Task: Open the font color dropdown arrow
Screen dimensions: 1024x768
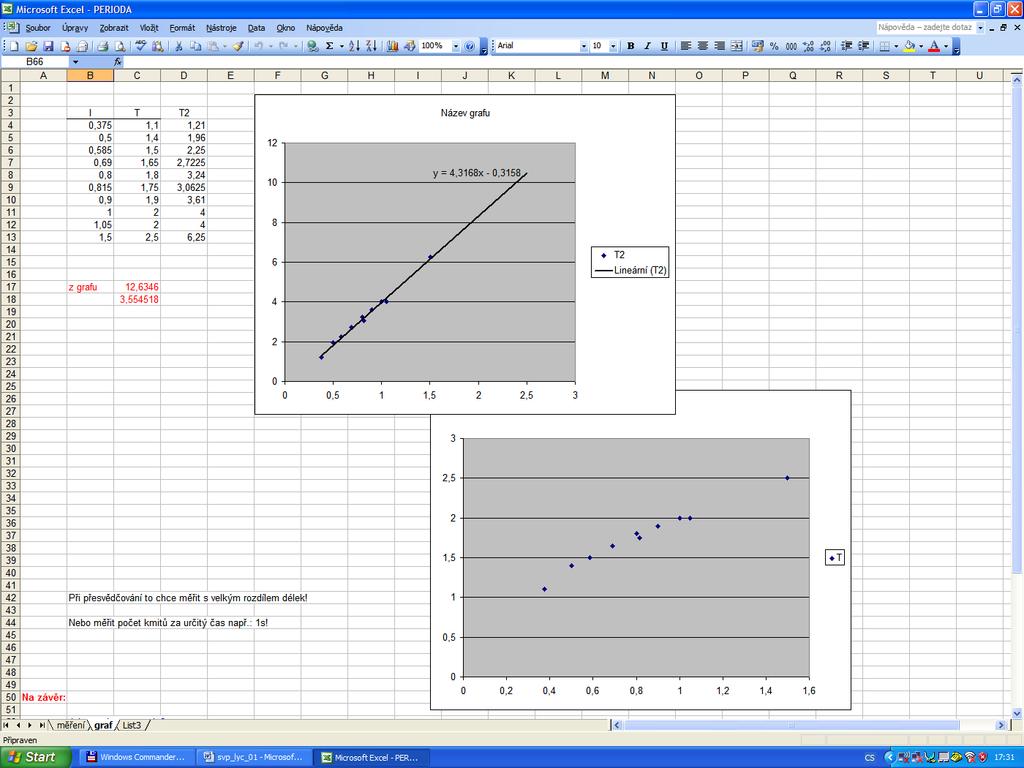Action: point(946,46)
